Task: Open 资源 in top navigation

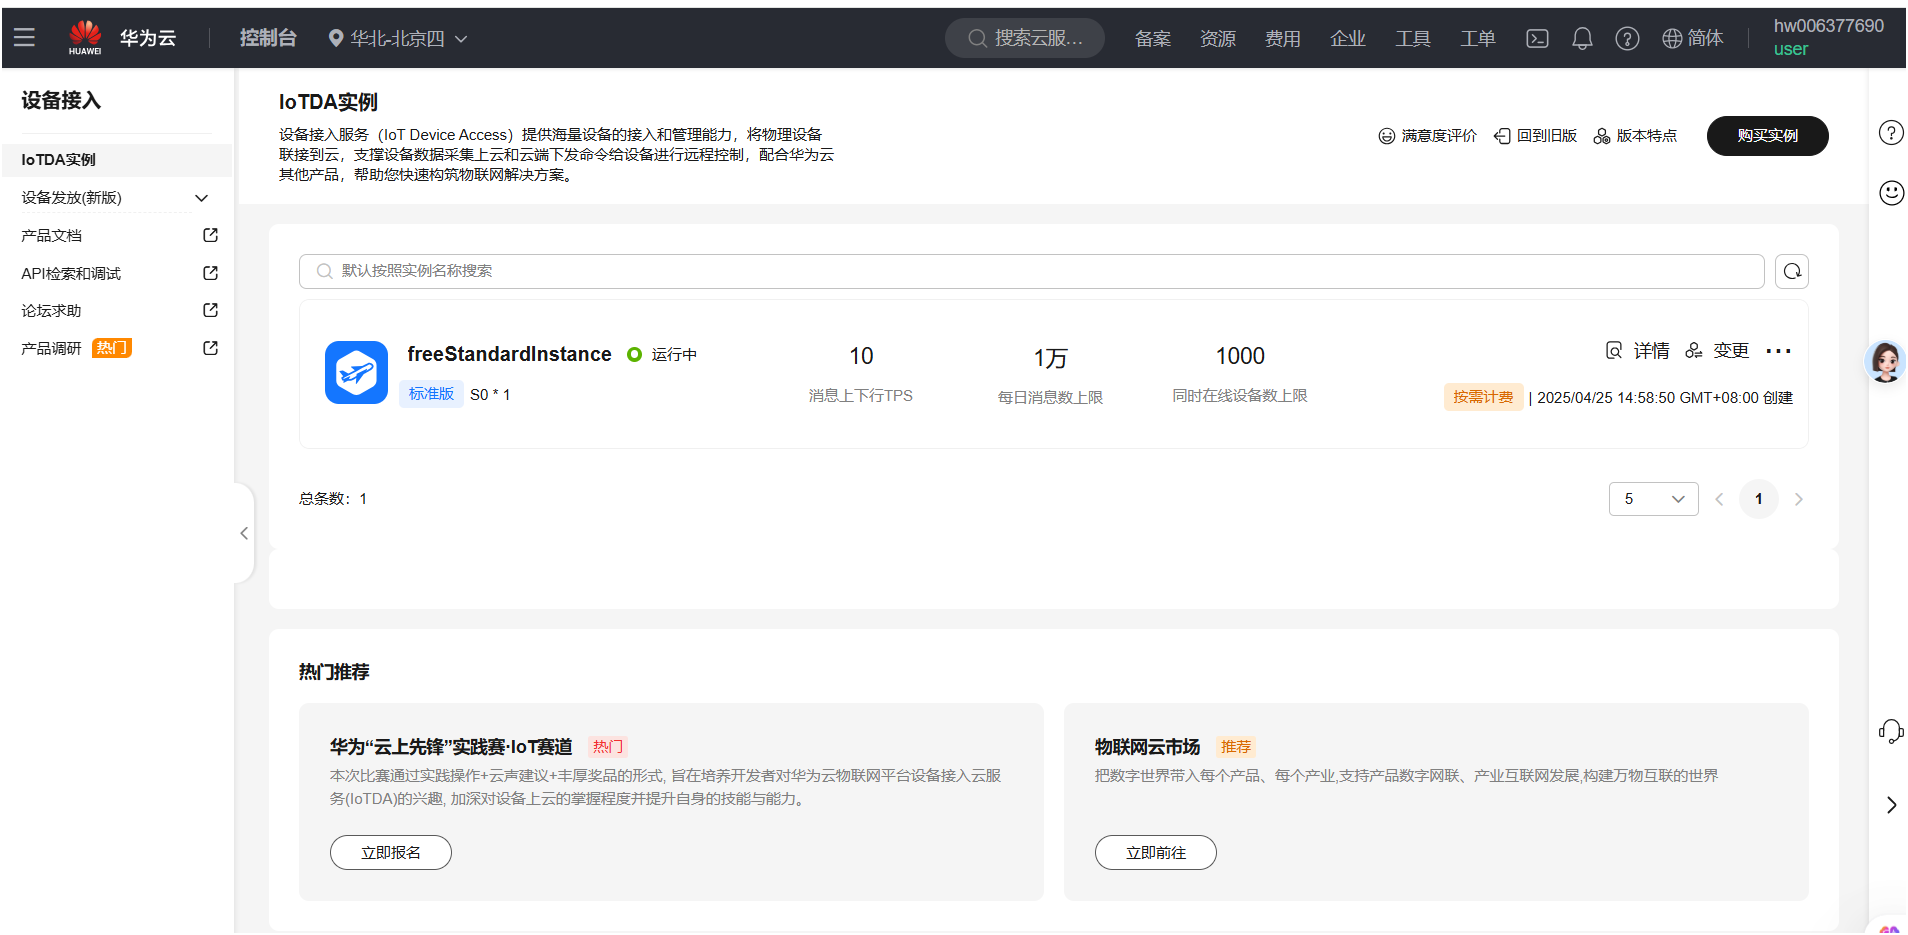Action: click(x=1217, y=38)
